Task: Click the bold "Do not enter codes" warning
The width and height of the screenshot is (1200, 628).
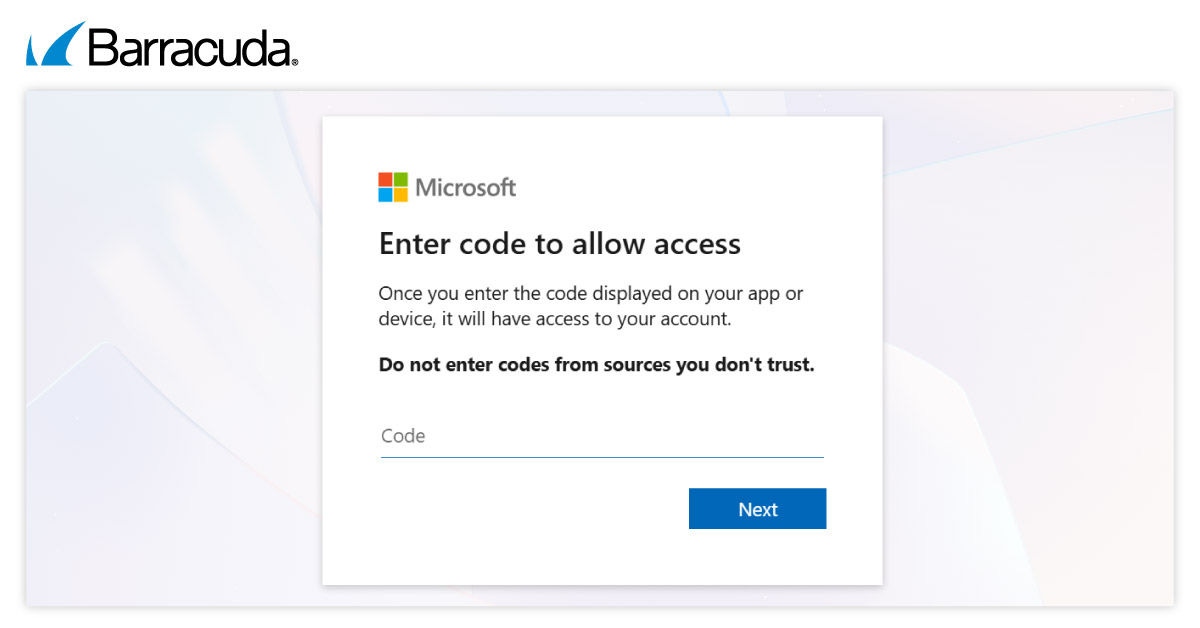Action: (596, 365)
